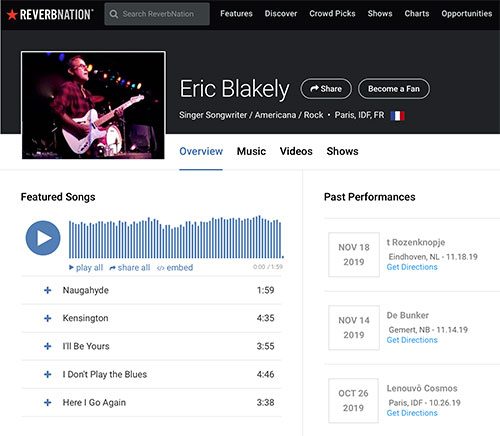The image size is (500, 436).
Task: Get Directions for De Bunker show
Action: [412, 340]
